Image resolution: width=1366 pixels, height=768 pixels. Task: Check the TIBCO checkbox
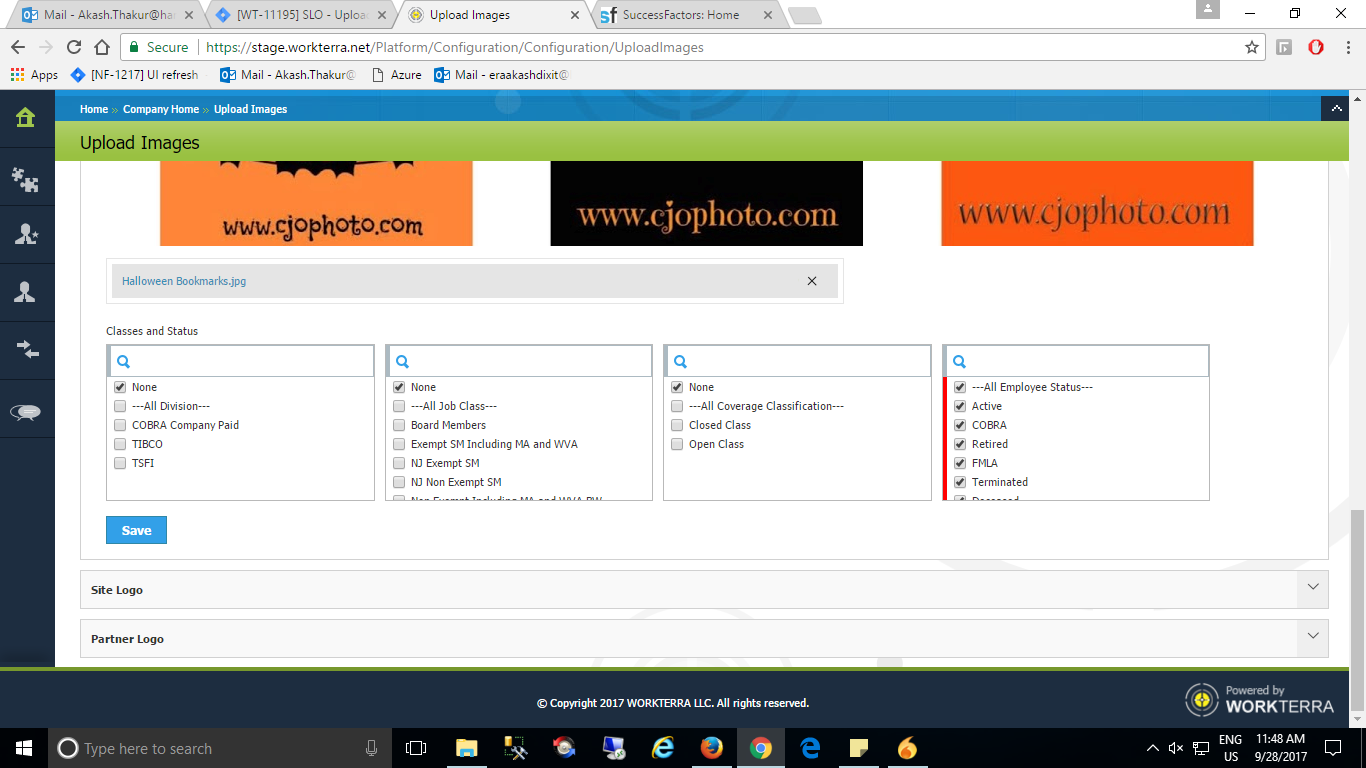(120, 444)
